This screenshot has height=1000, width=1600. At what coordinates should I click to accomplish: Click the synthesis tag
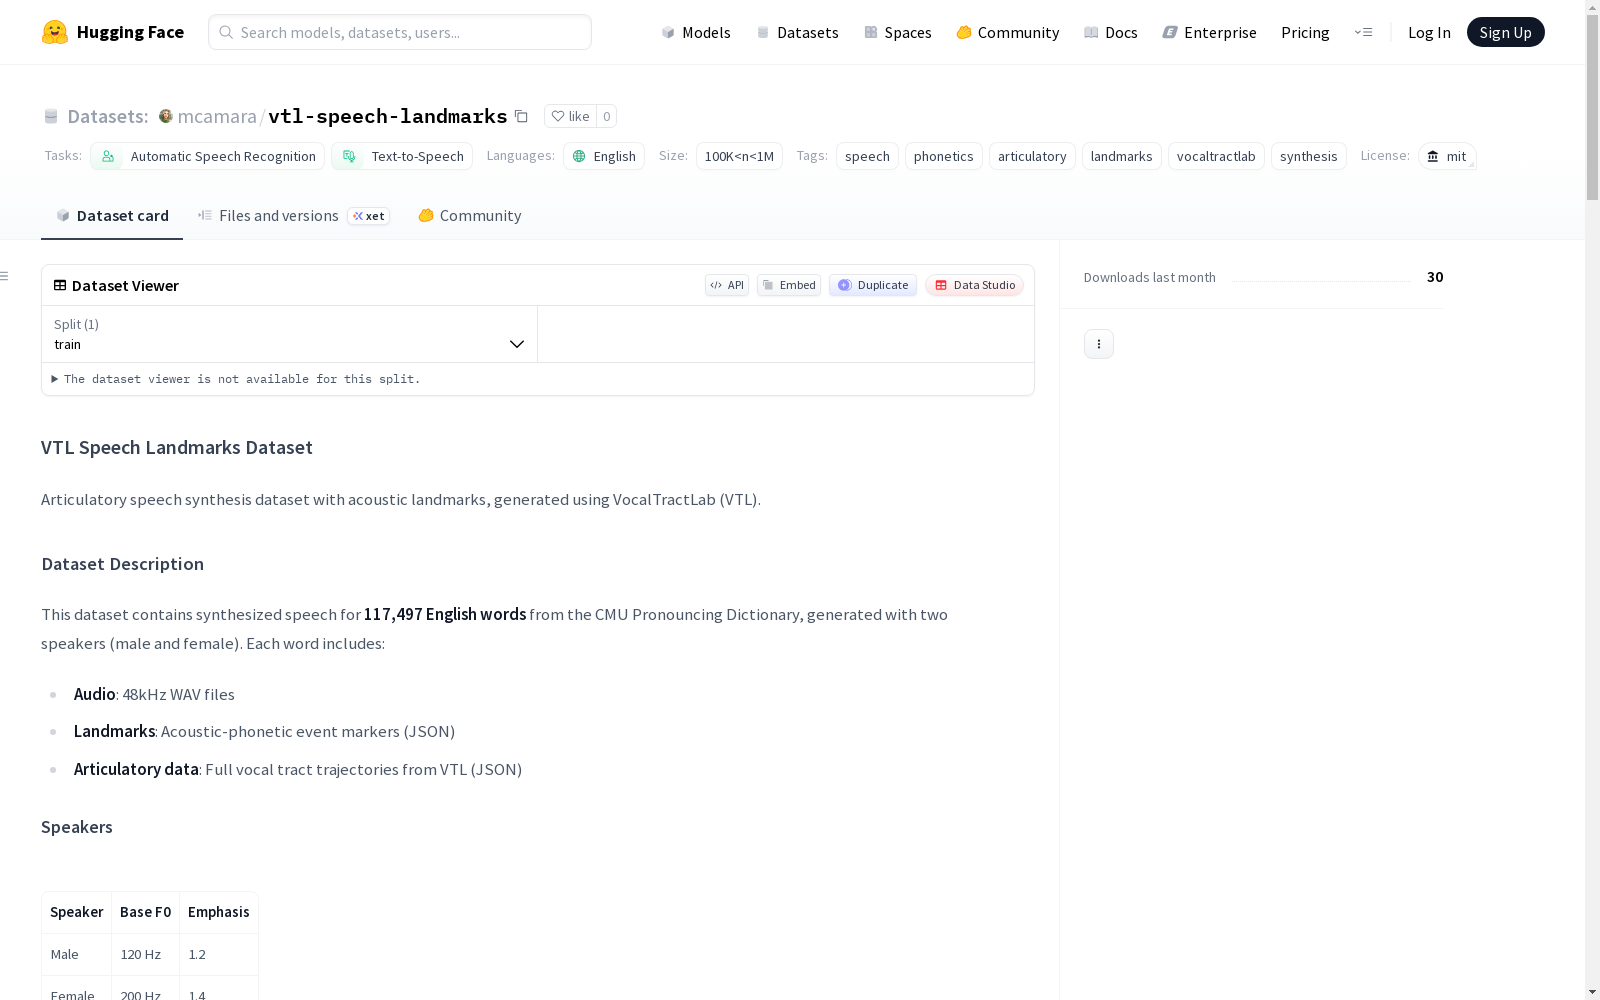[x=1308, y=156]
